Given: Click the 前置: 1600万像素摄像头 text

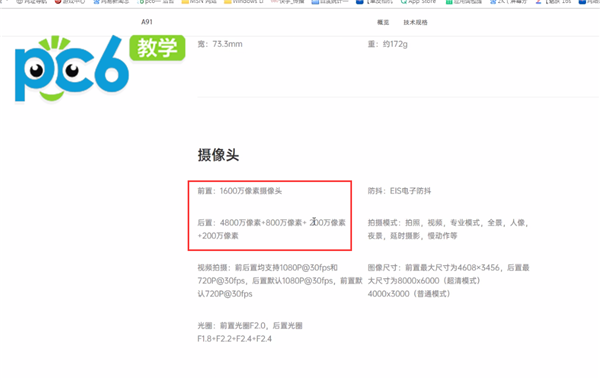Looking at the screenshot, I should tap(240, 191).
